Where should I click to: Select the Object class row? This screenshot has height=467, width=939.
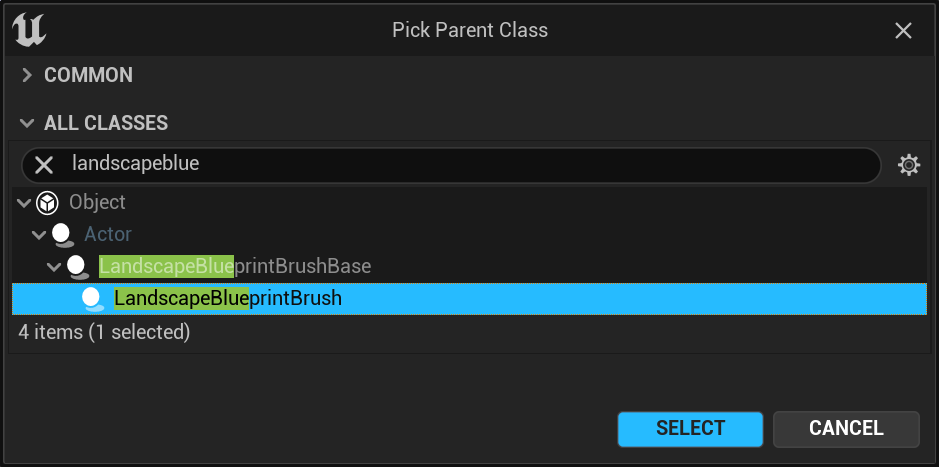pos(470,202)
